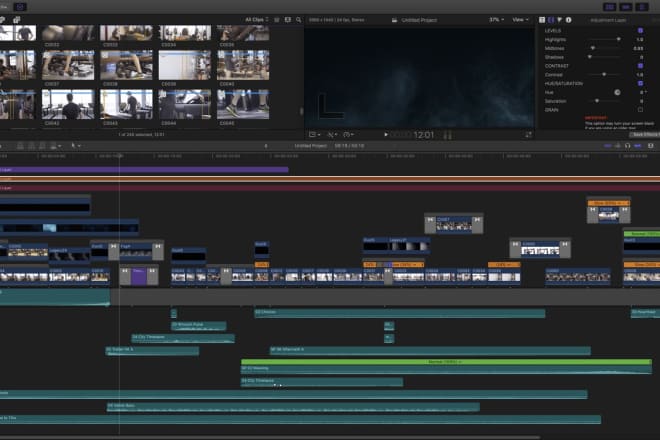Open the retime speed dropdown under the viewer
This screenshot has width=660, height=440.
point(349,135)
